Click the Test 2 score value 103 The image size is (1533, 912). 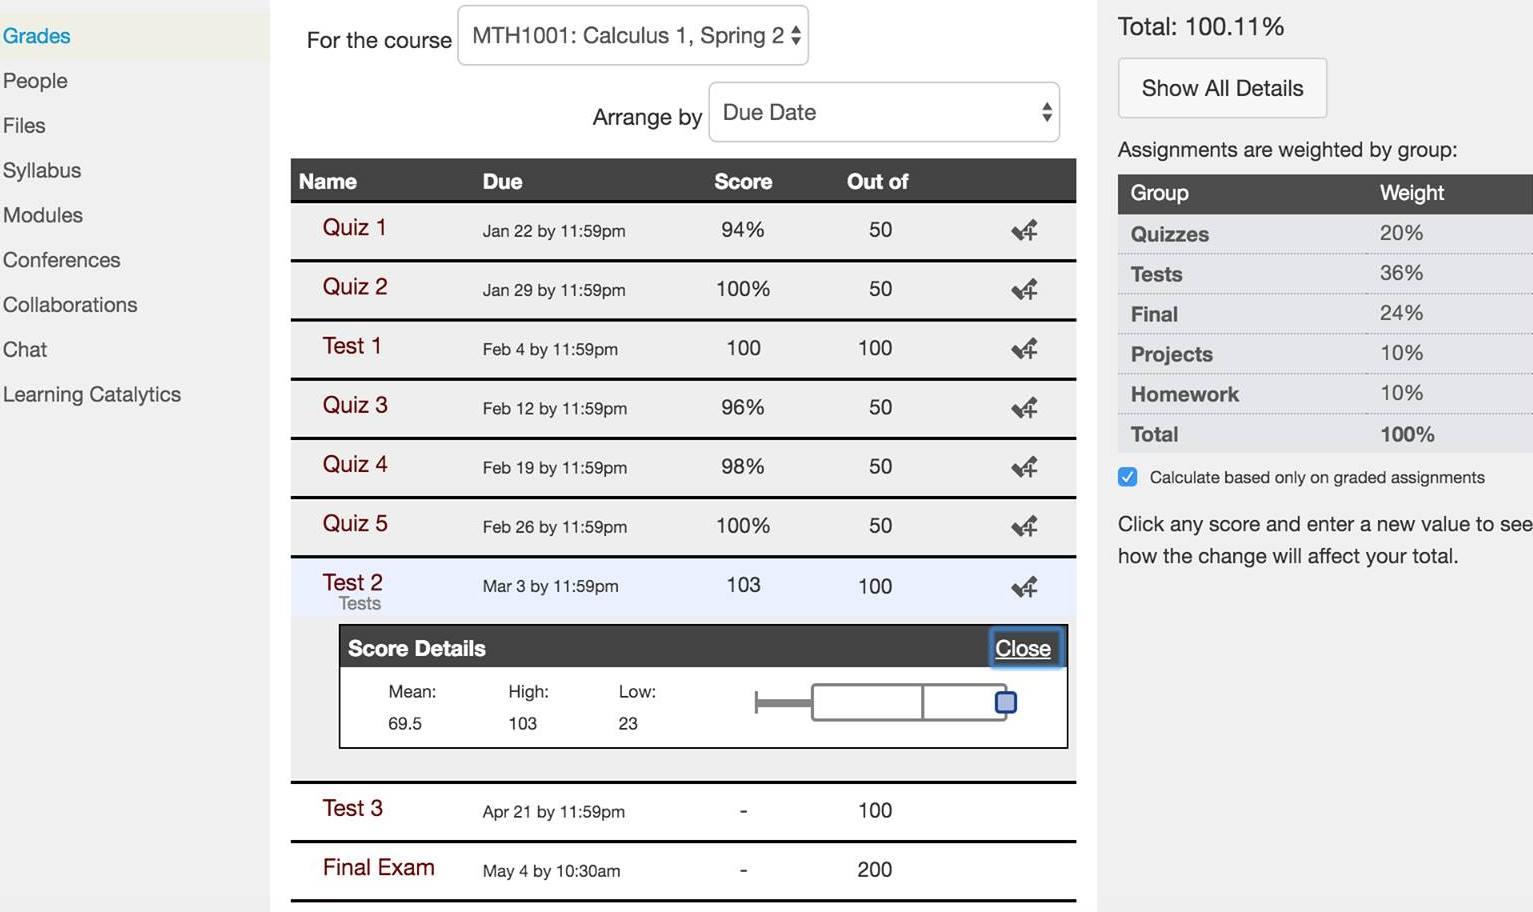tap(743, 585)
